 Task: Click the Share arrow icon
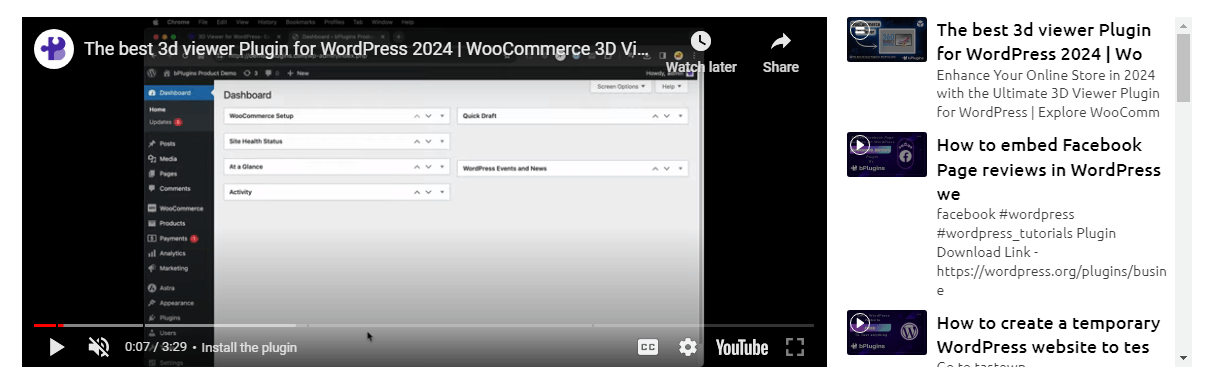781,42
